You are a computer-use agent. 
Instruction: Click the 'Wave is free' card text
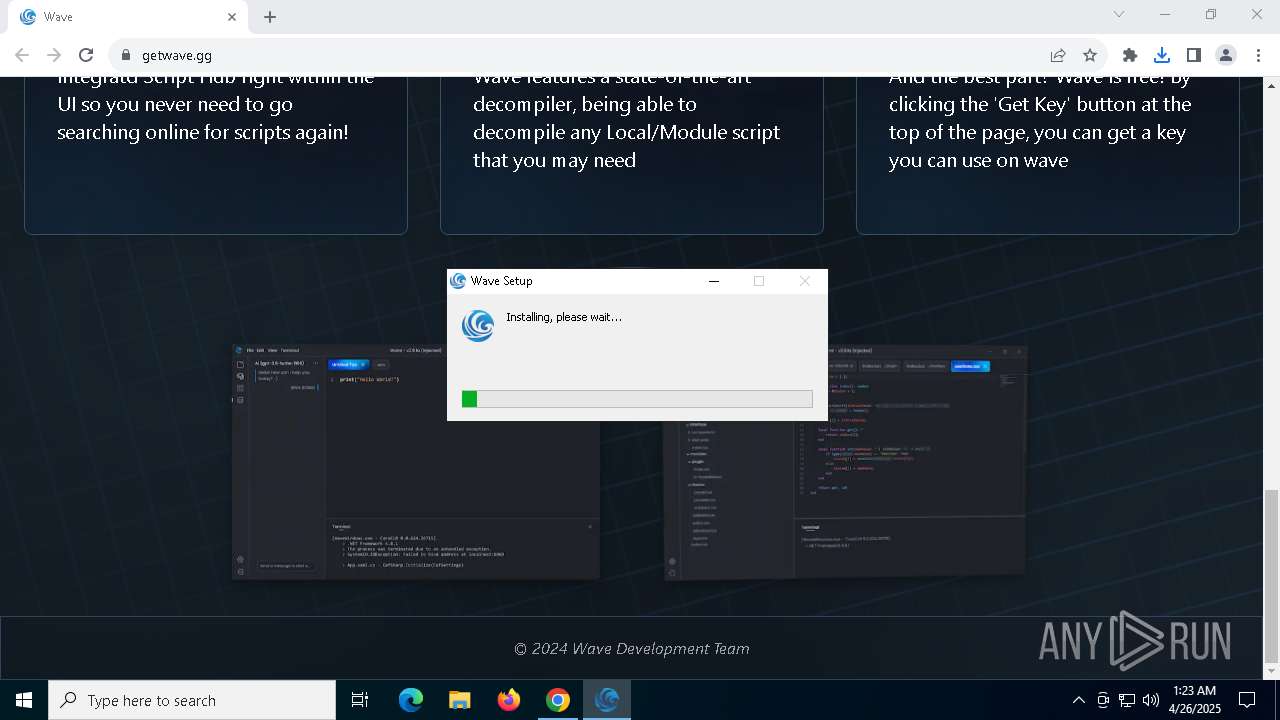(1039, 118)
